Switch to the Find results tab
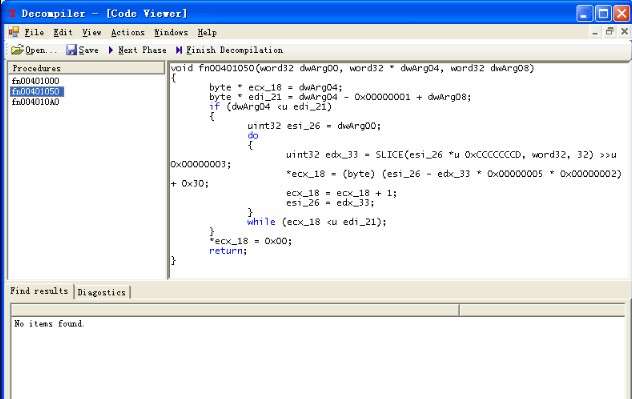The width and height of the screenshot is (632, 399). 39,291
